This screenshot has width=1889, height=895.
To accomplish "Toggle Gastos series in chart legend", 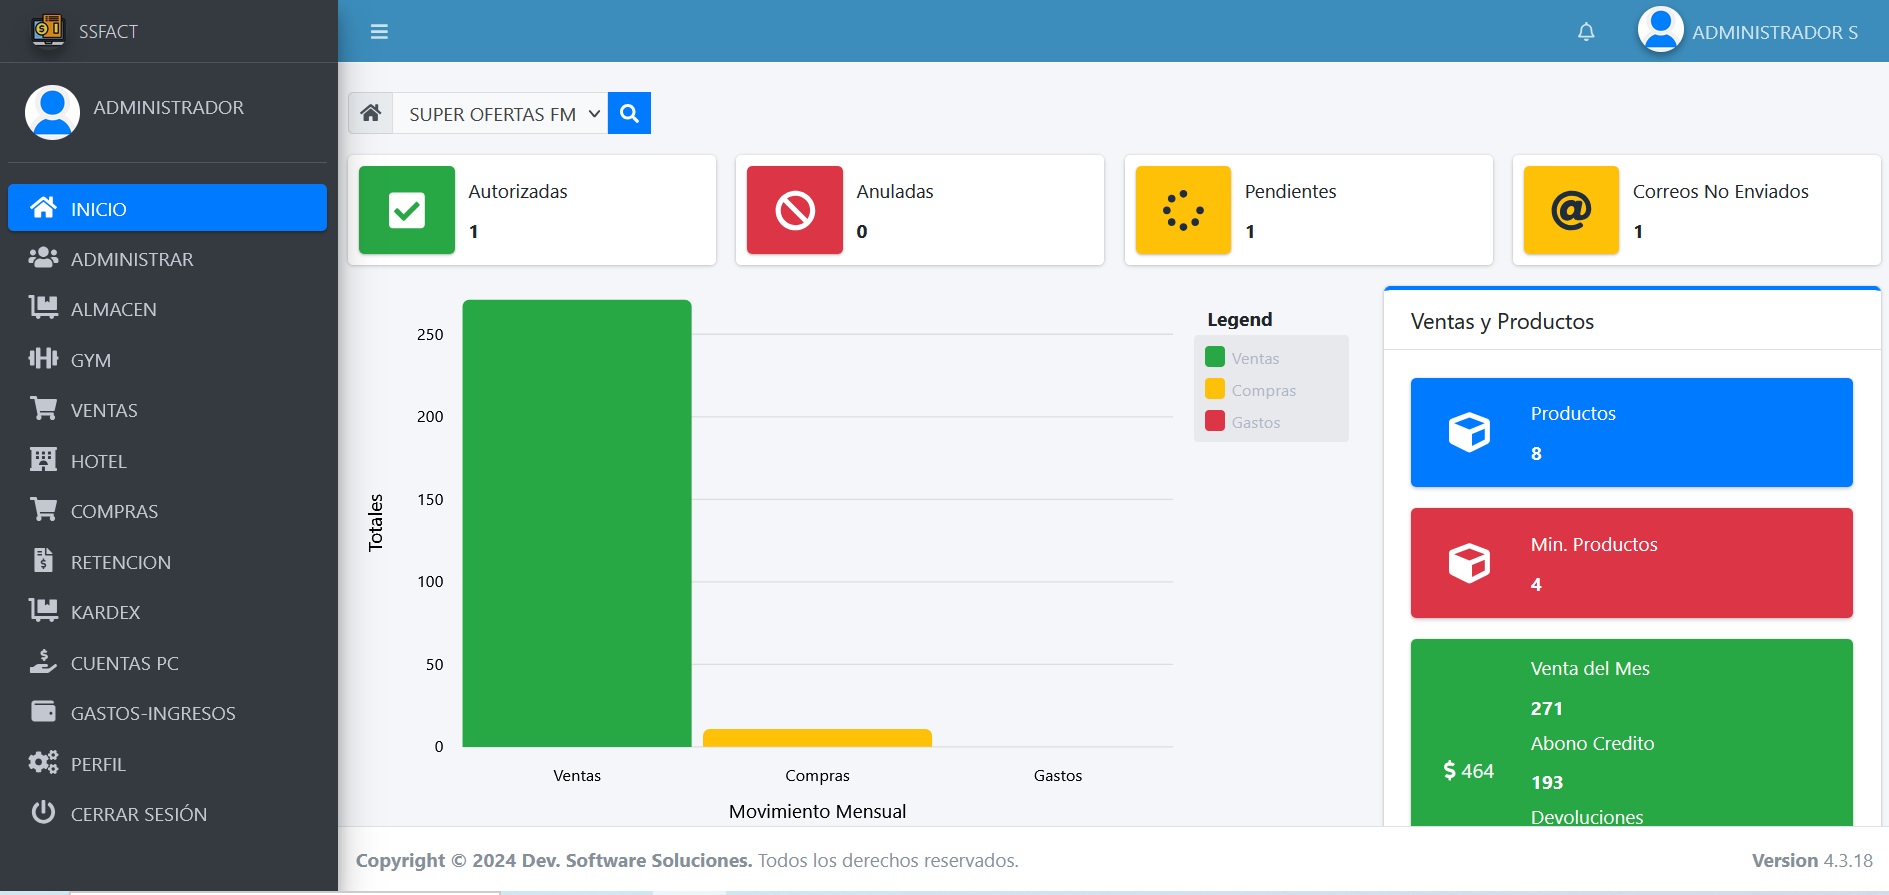I will point(1244,422).
